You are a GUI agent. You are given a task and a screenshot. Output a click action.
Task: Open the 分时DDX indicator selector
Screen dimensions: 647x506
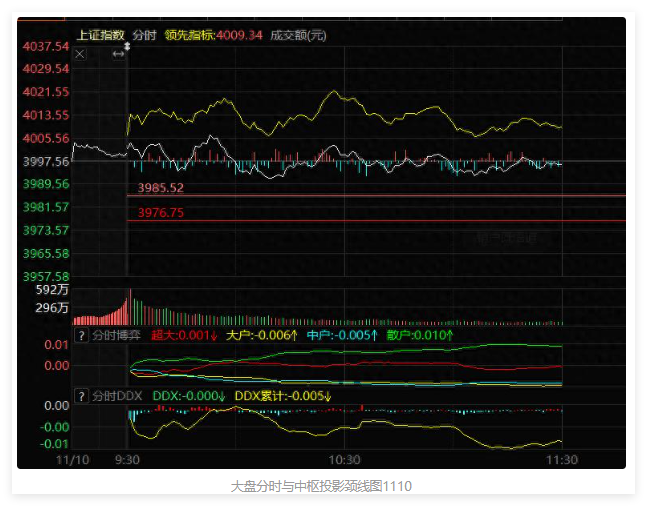click(x=118, y=396)
